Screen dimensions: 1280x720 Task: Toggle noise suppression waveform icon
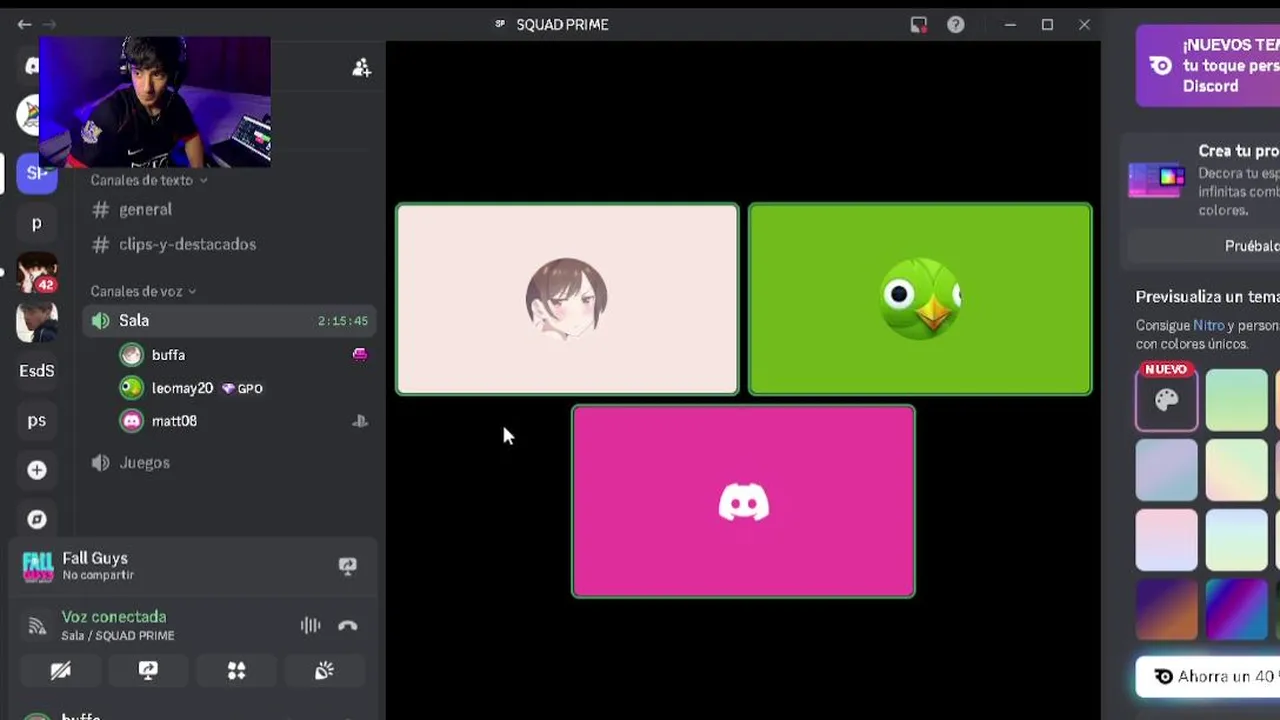point(310,626)
